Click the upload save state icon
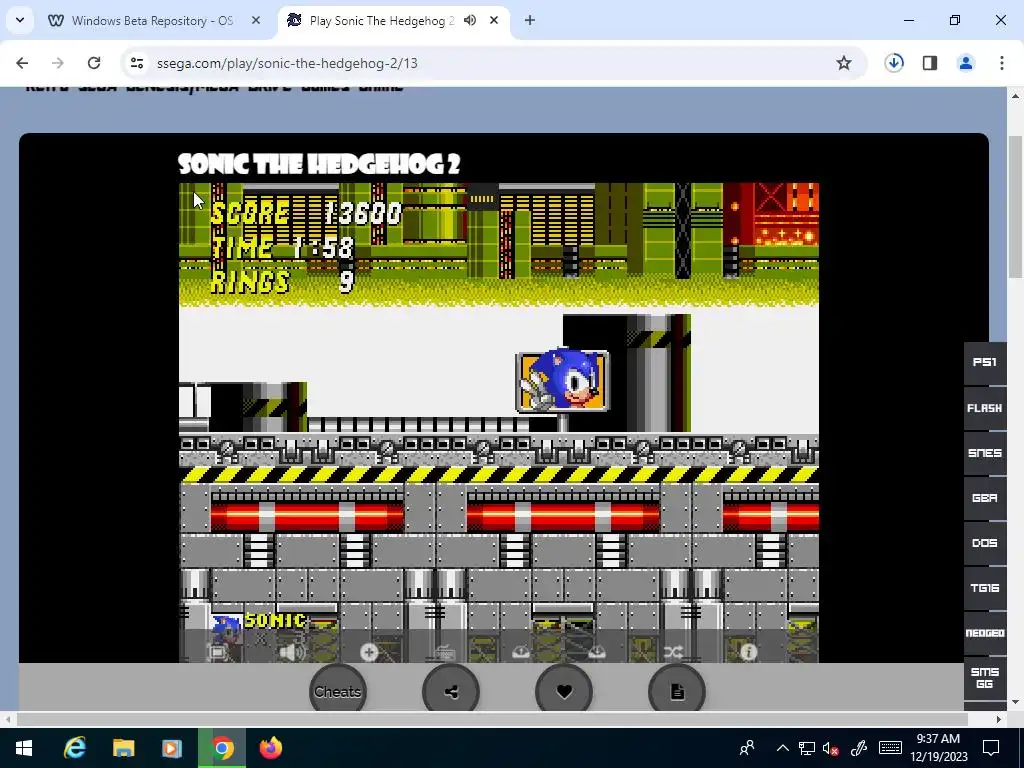 click(x=520, y=652)
